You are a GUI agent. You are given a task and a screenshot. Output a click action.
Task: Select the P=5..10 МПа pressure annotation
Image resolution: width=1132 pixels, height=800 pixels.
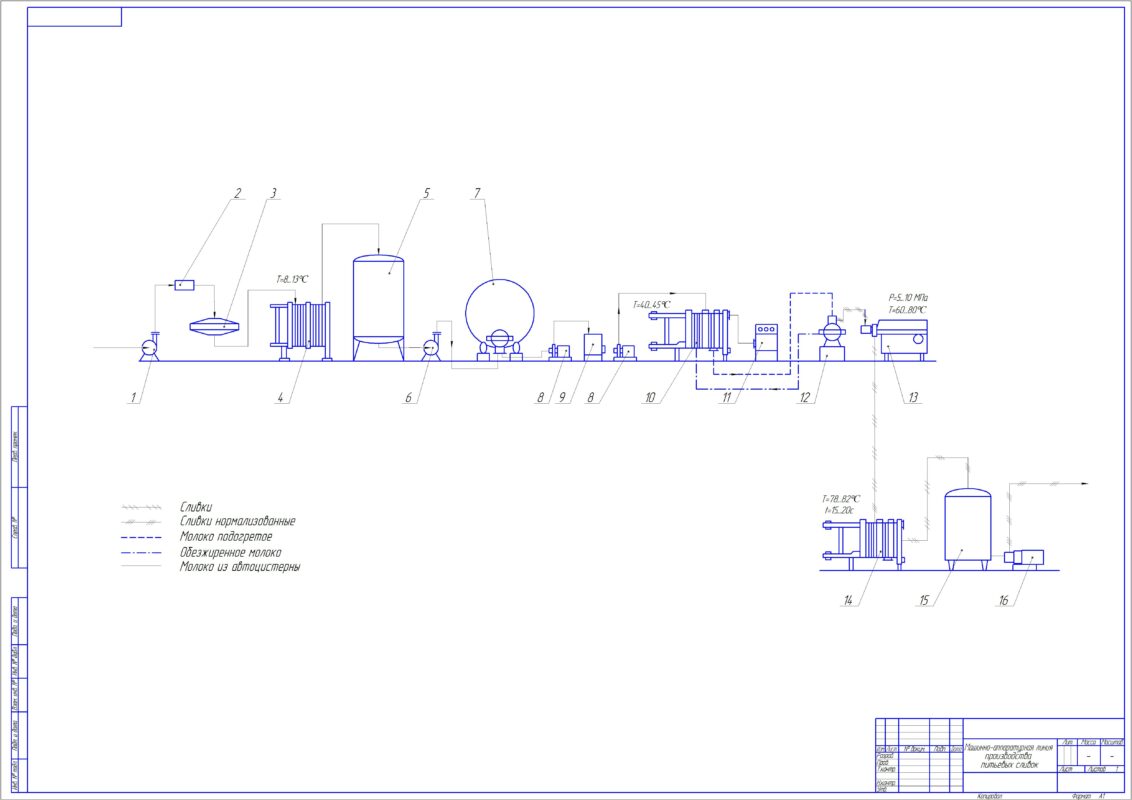[x=908, y=297]
